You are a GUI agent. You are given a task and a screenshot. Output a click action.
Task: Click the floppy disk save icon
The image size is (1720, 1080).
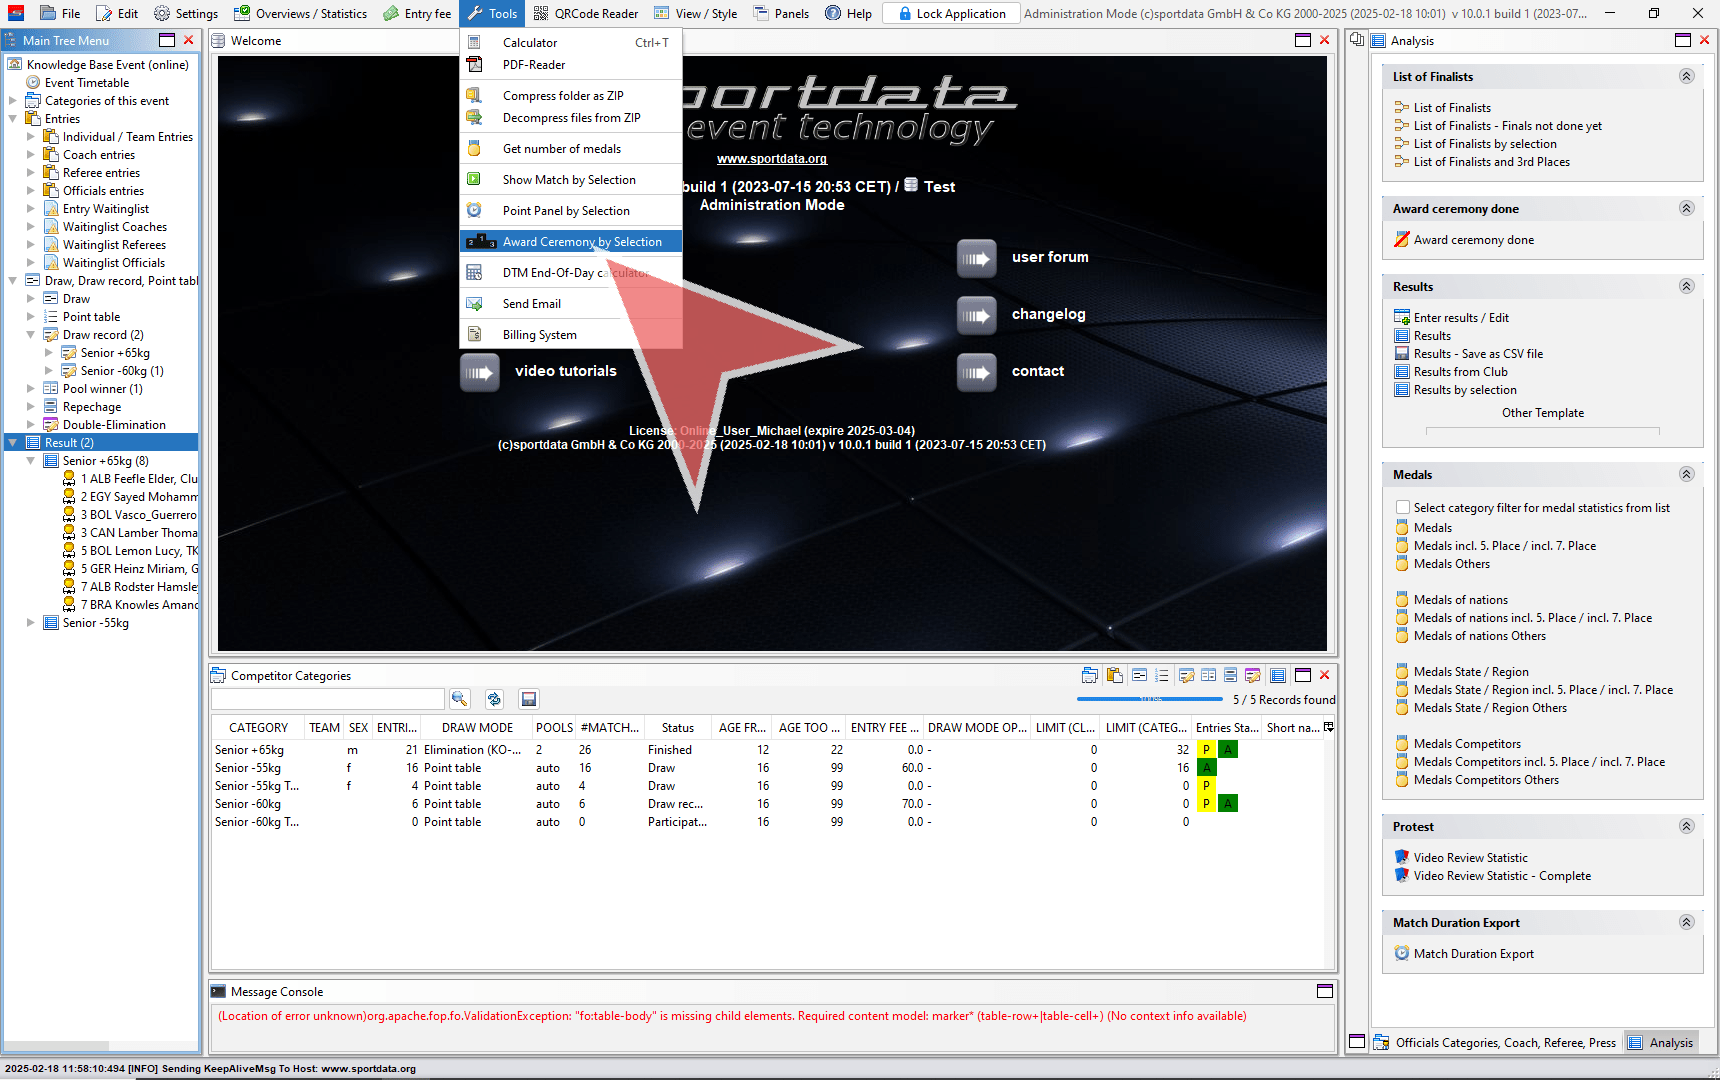pos(529,699)
